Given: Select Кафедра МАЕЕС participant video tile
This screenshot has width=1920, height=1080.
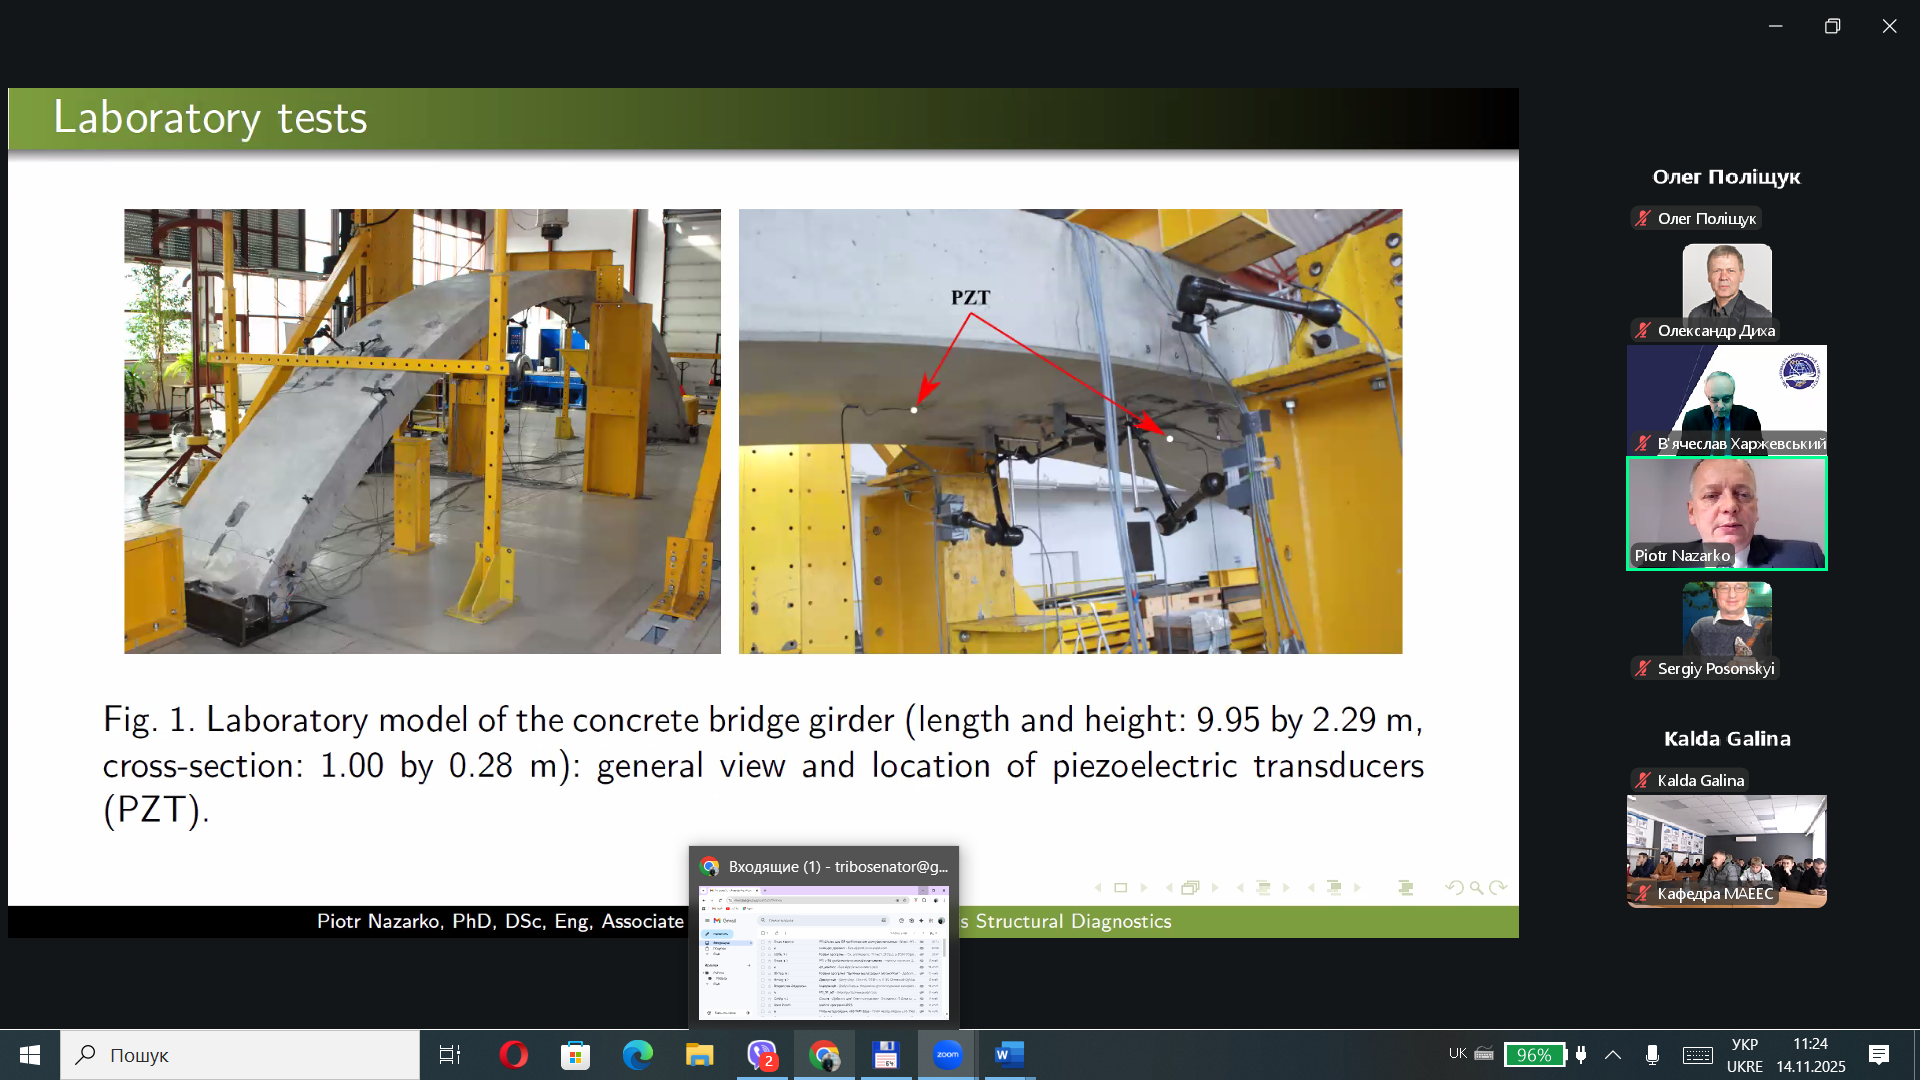Looking at the screenshot, I should click(x=1726, y=850).
